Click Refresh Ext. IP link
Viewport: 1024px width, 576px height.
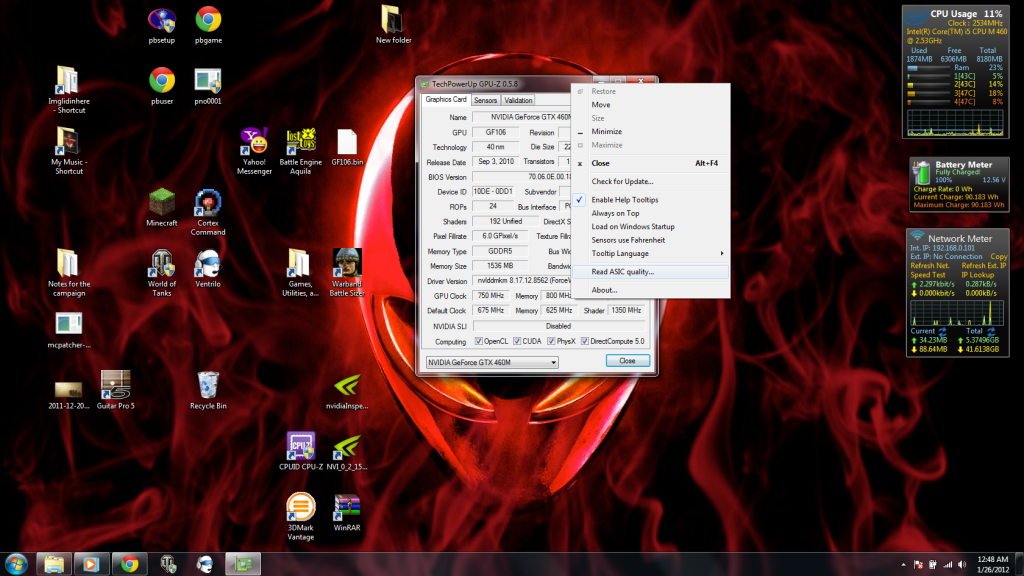pyautogui.click(x=984, y=266)
